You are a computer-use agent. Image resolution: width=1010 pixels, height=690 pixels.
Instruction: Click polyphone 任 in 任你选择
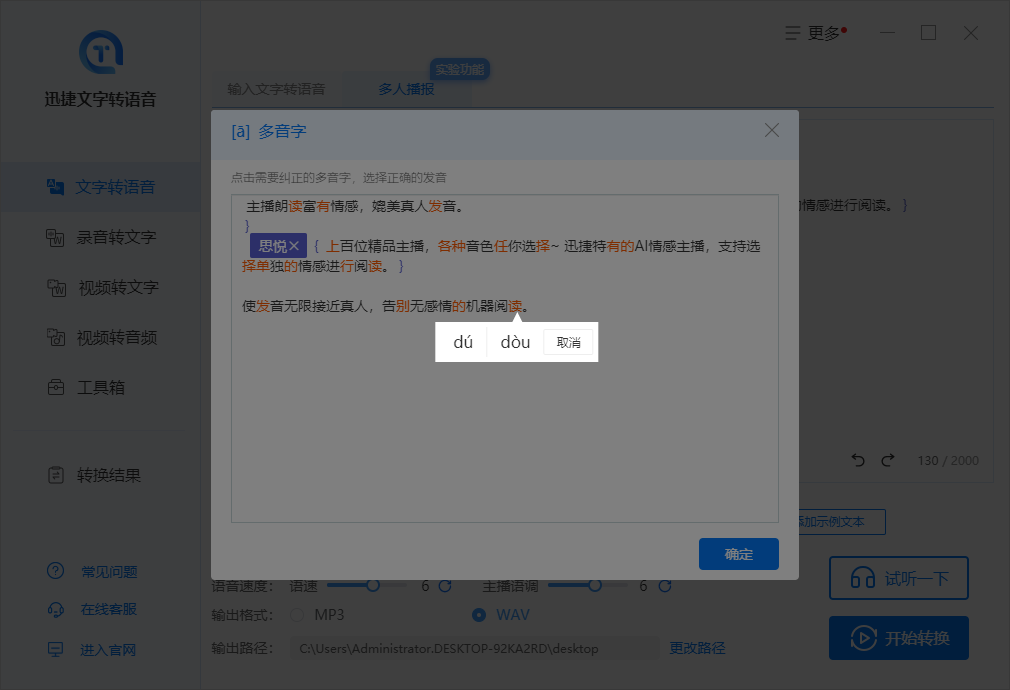[x=500, y=246]
